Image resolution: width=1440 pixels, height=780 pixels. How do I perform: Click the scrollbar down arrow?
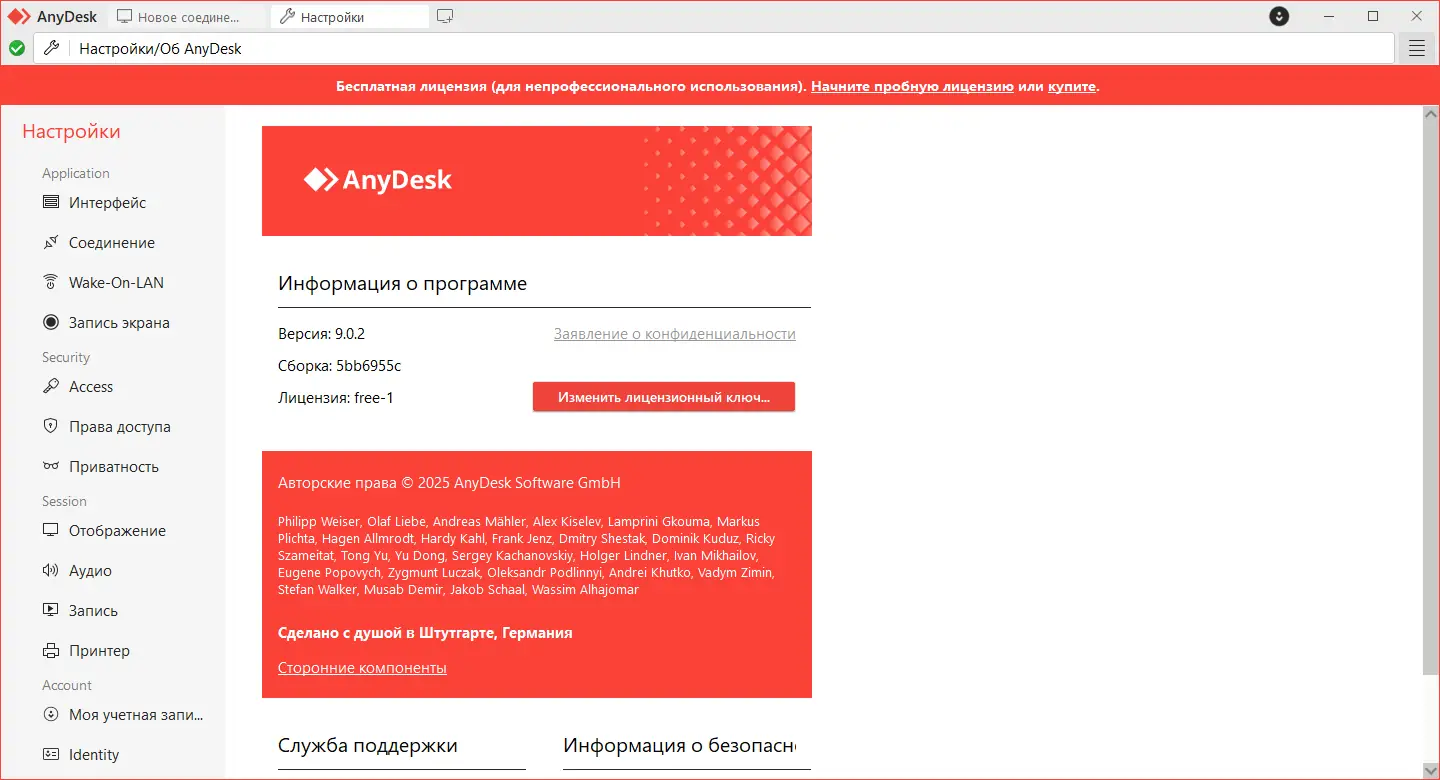(1431, 770)
